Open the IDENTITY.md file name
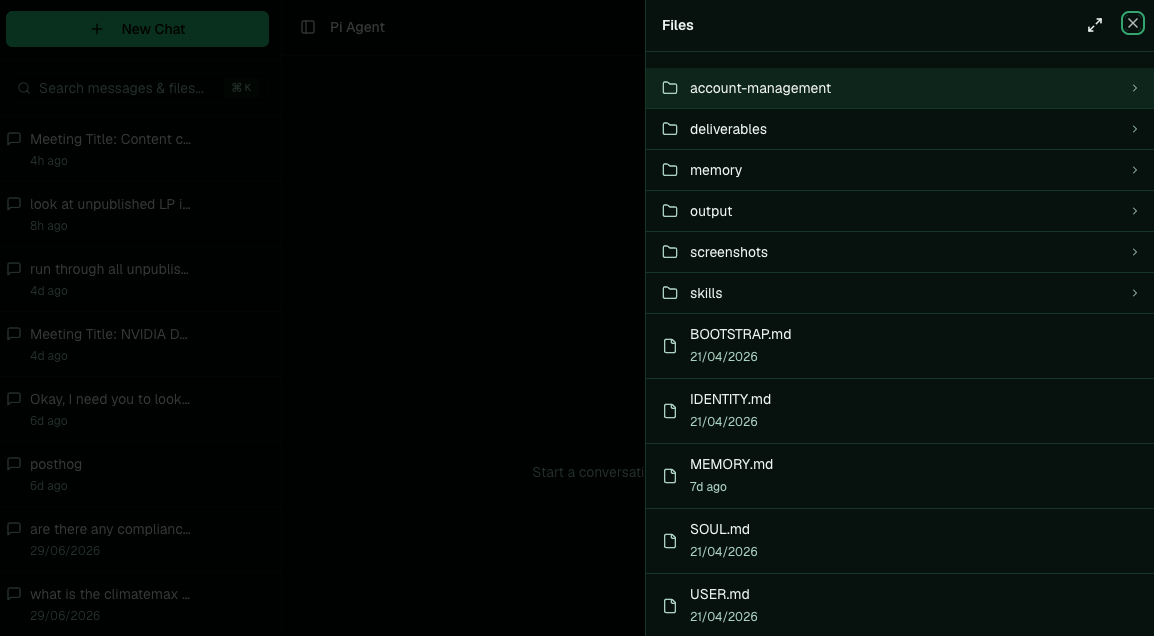Screen dimensions: 1154x636 (x=730, y=399)
